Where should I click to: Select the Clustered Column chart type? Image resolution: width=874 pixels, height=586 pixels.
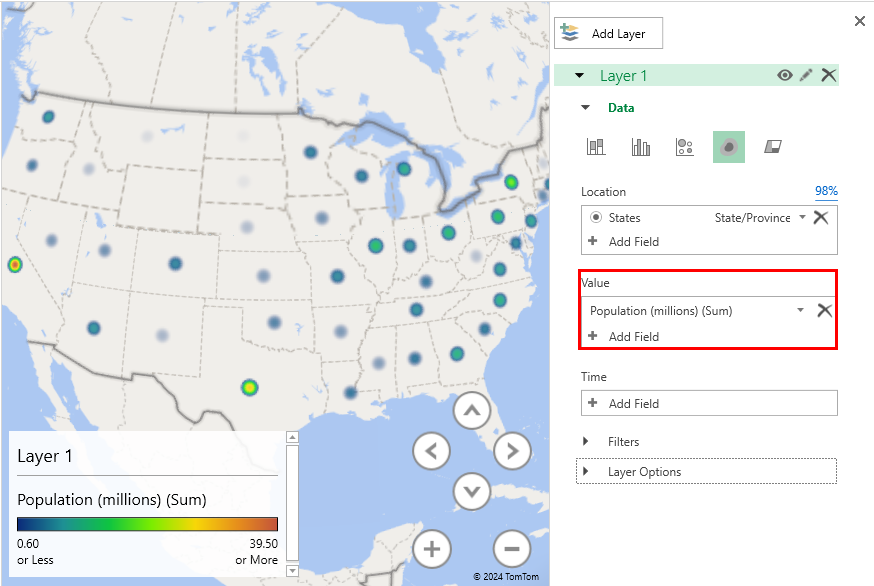tap(640, 147)
